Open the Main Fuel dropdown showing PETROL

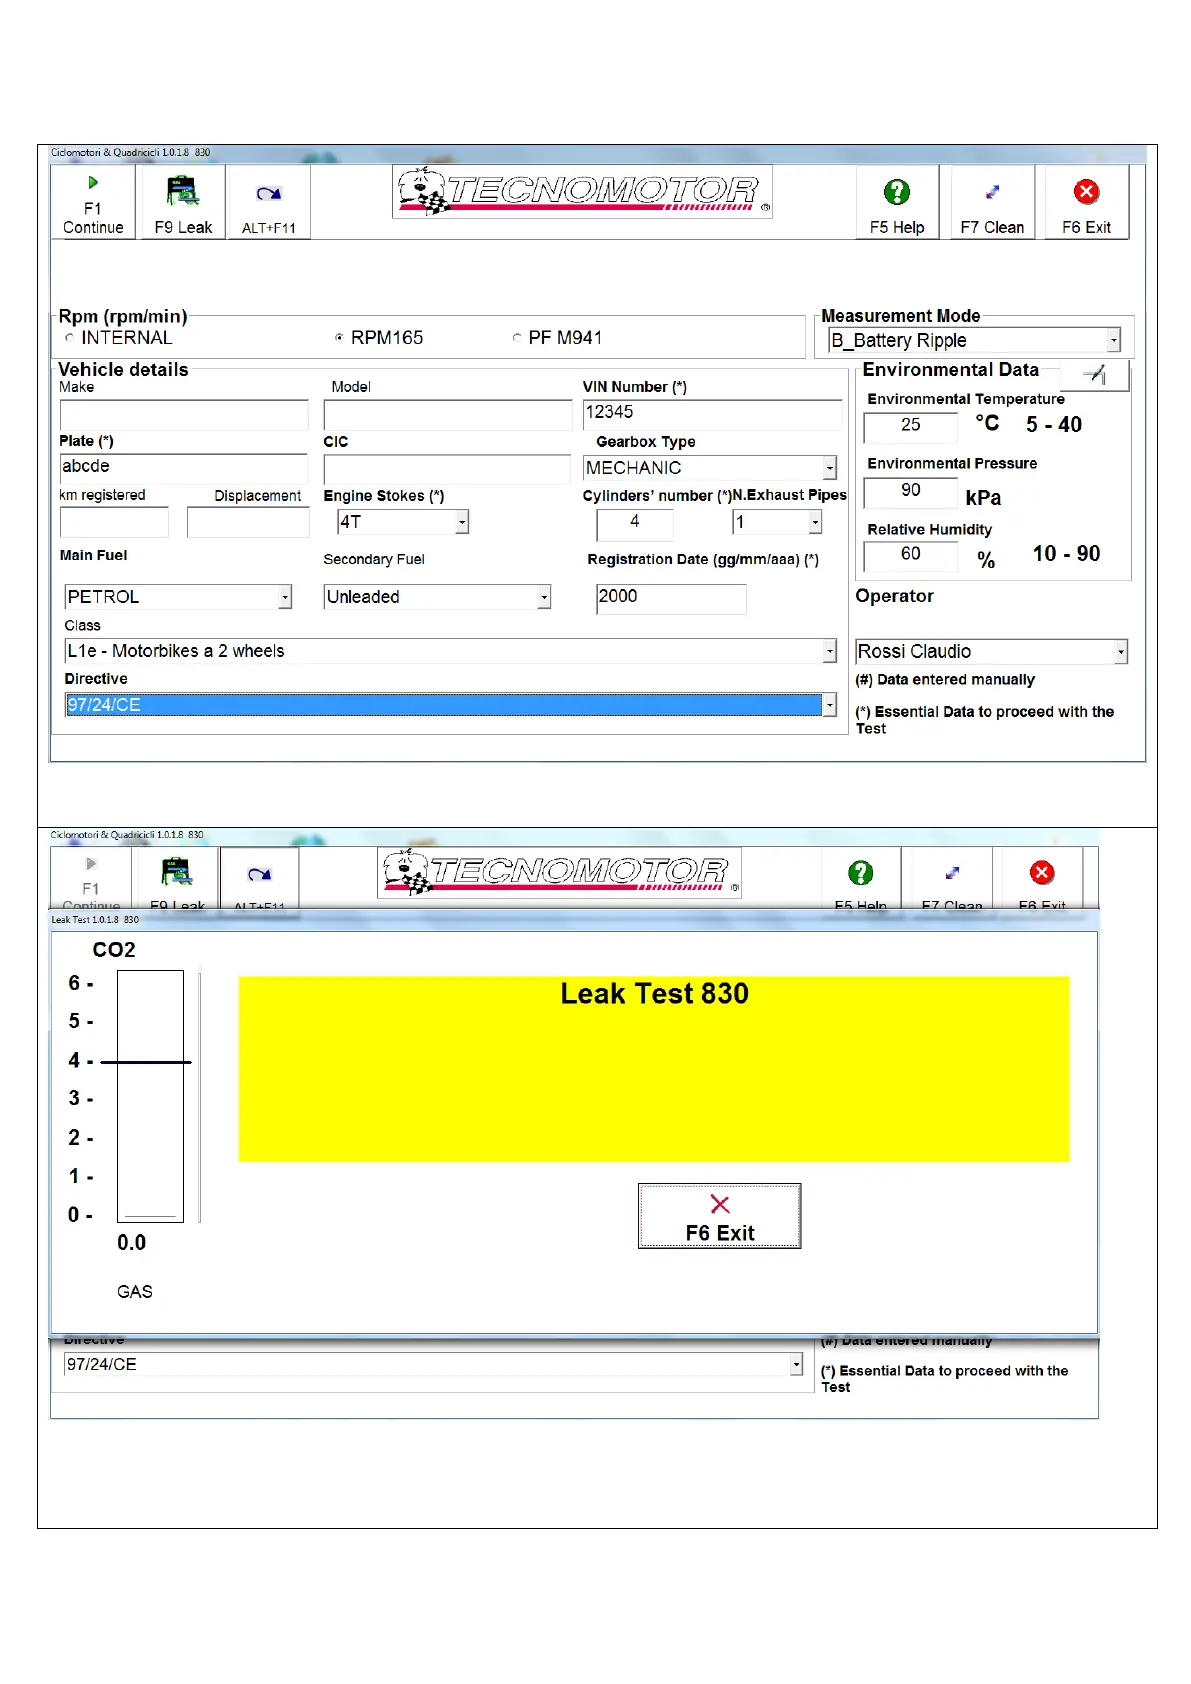[178, 597]
